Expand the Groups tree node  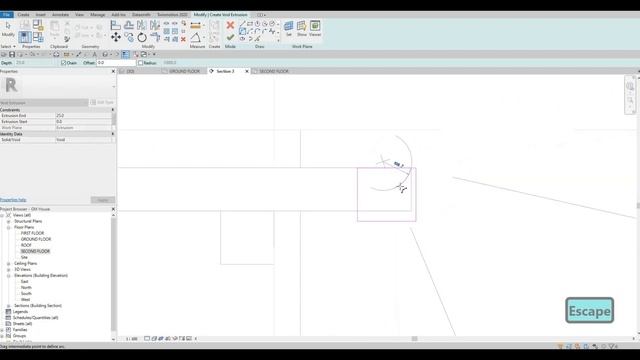point(2,336)
